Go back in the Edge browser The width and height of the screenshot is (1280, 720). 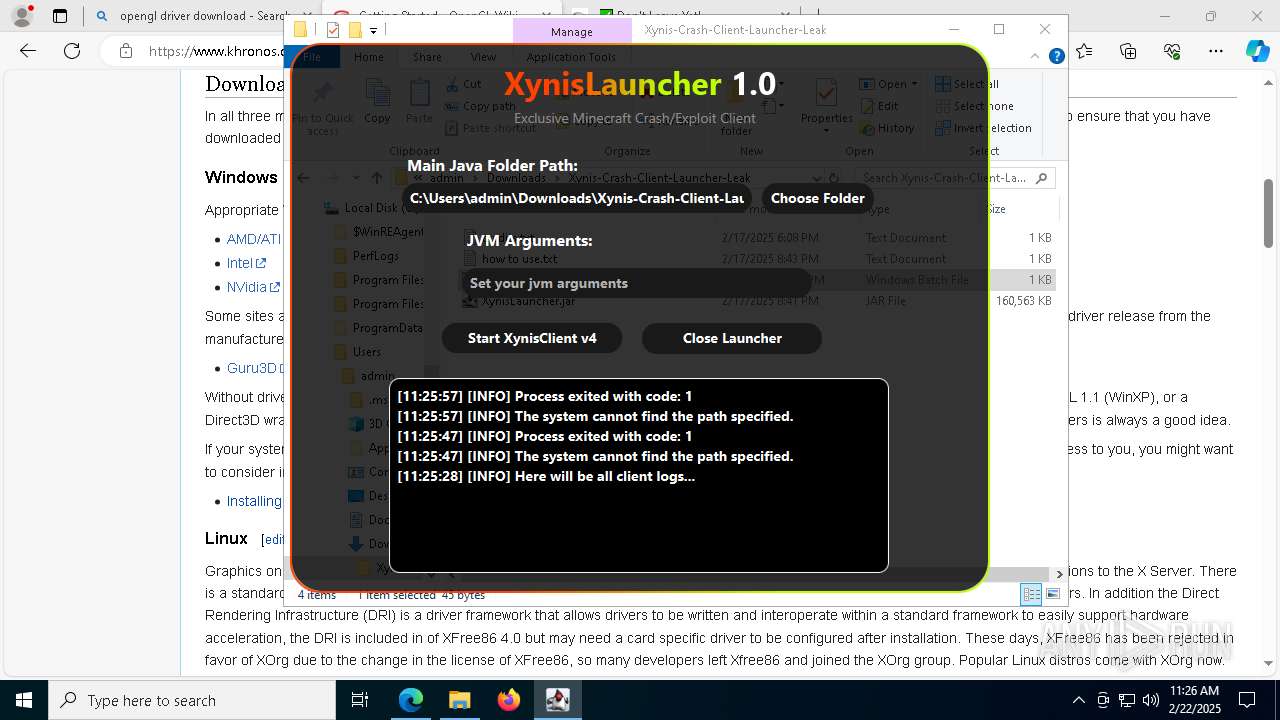click(x=28, y=51)
